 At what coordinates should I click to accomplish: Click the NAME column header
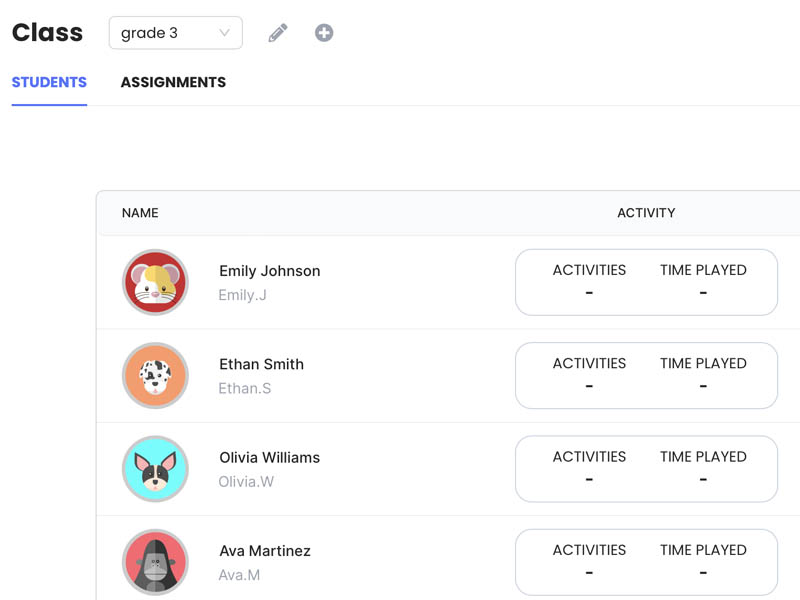[x=140, y=213]
